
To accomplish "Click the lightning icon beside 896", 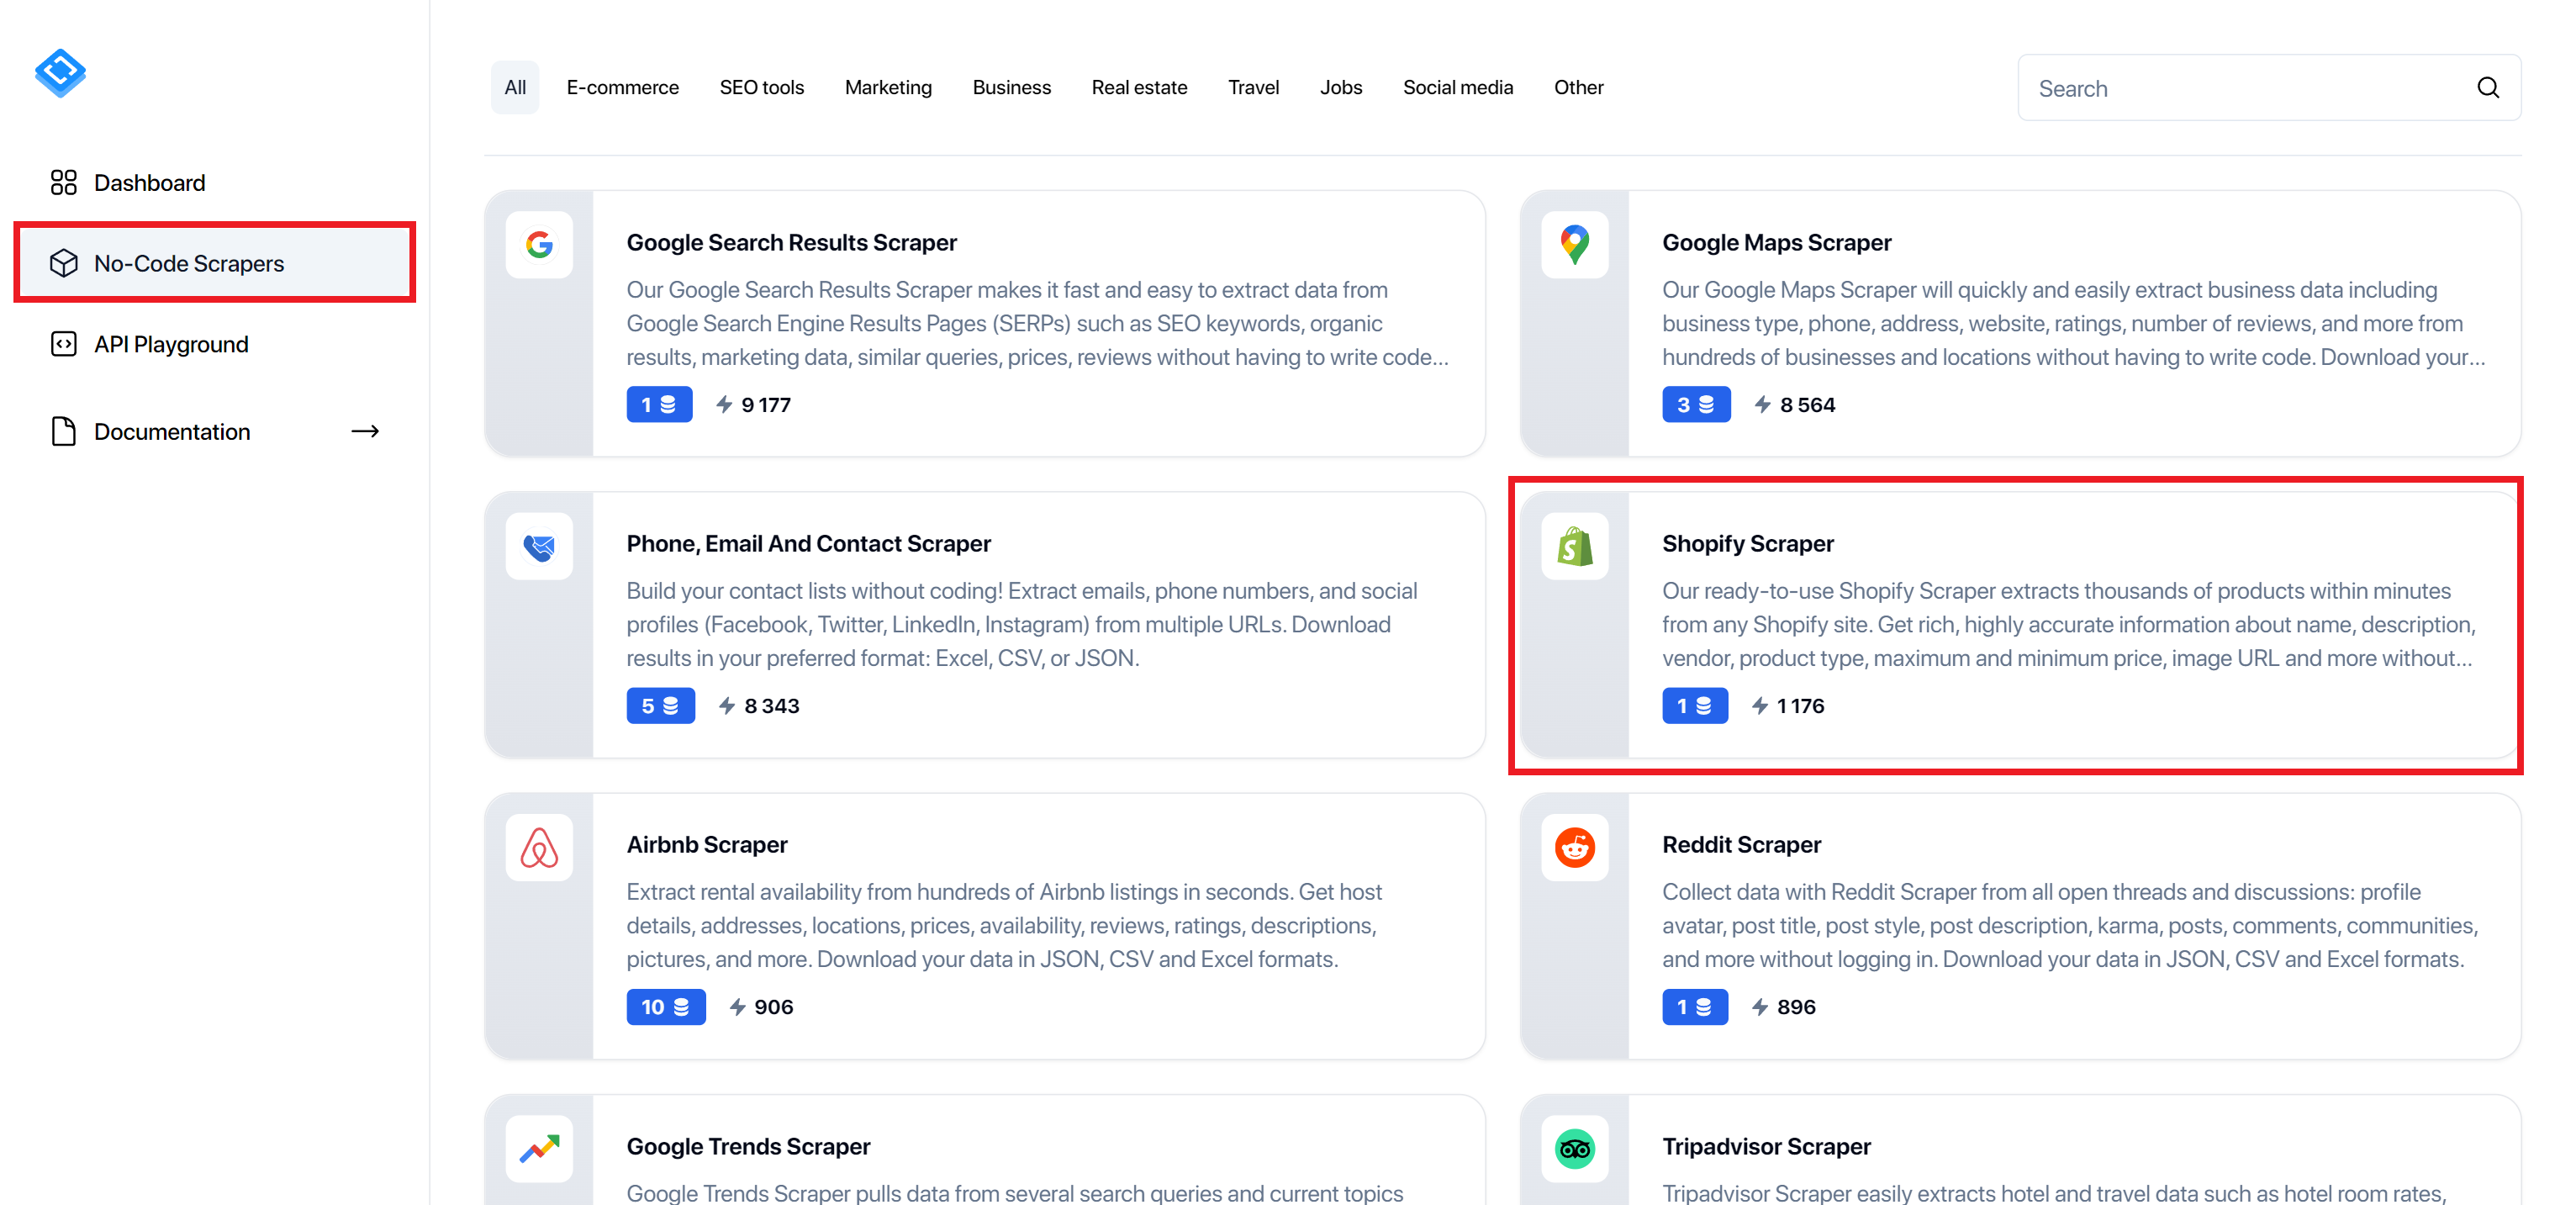I will (x=1761, y=1006).
